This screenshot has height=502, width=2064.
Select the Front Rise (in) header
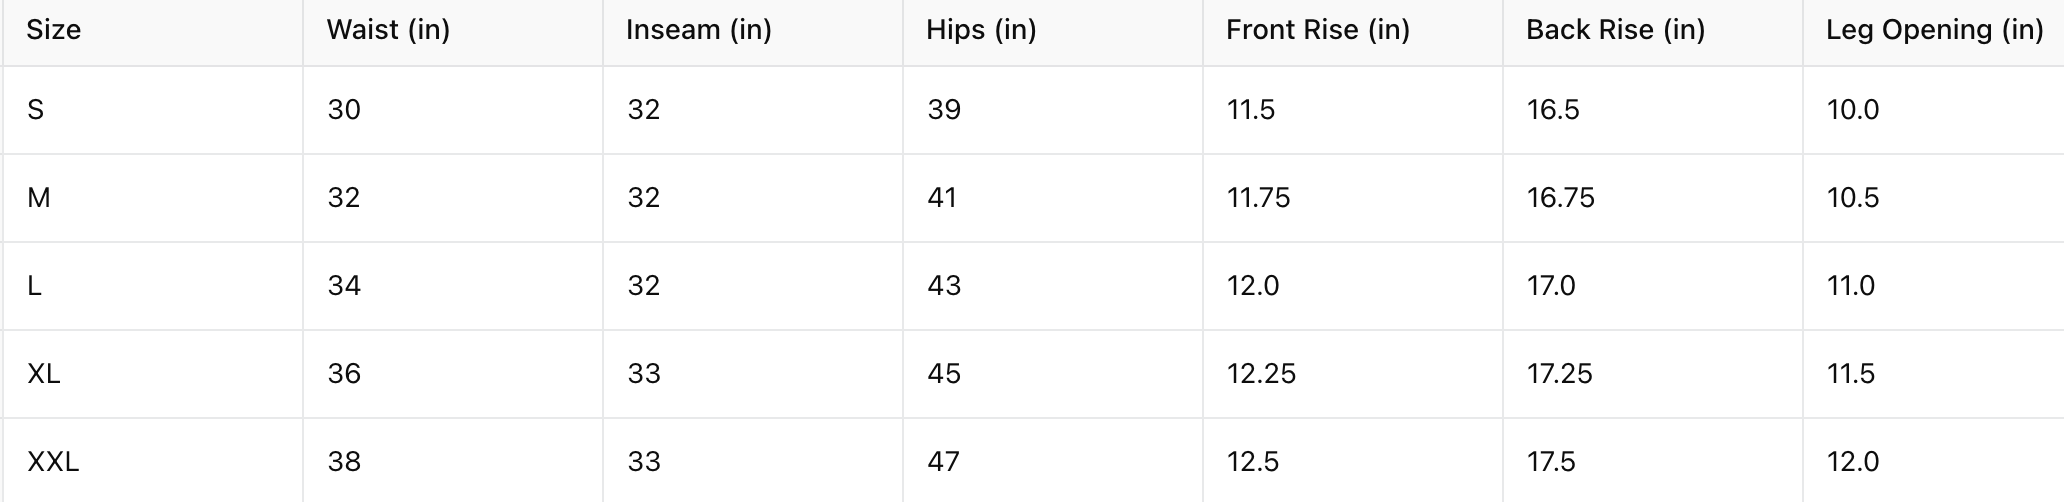[1317, 30]
